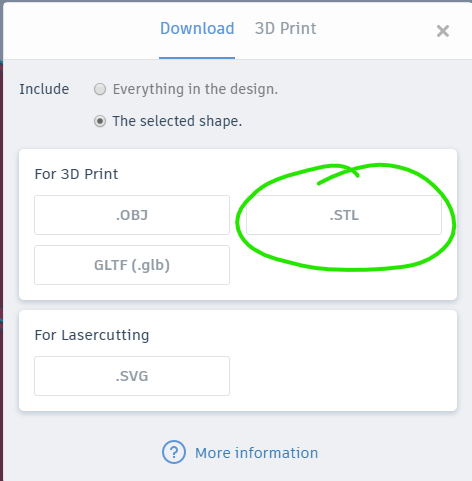Switch to the Download tab
Viewport: 472px width, 481px height.
click(x=197, y=28)
